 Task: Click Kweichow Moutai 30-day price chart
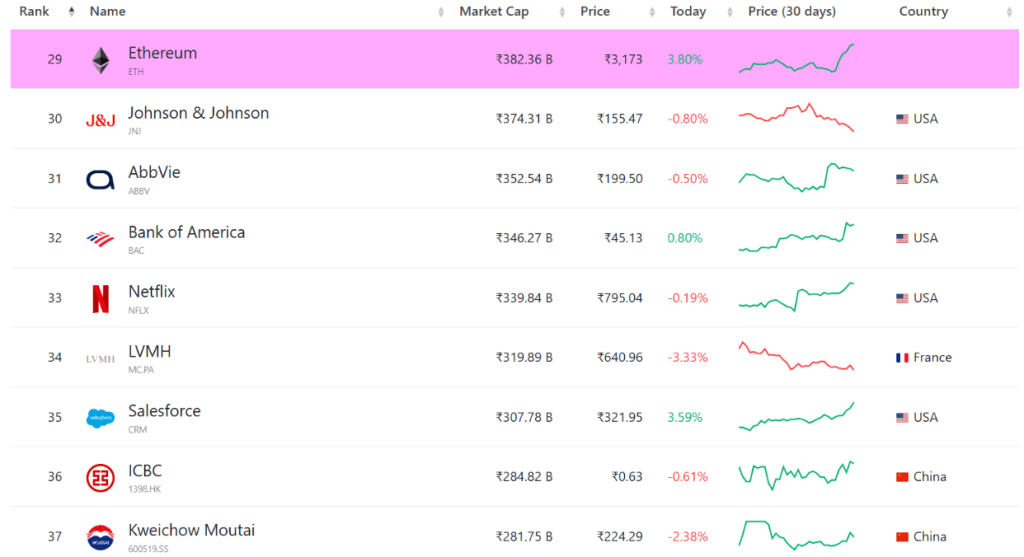[796, 535]
